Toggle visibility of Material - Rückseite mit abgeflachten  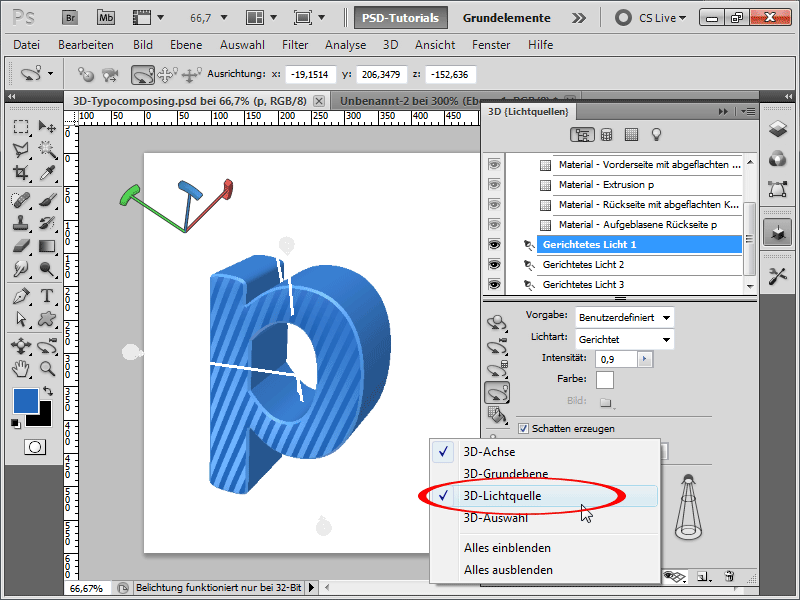(494, 204)
